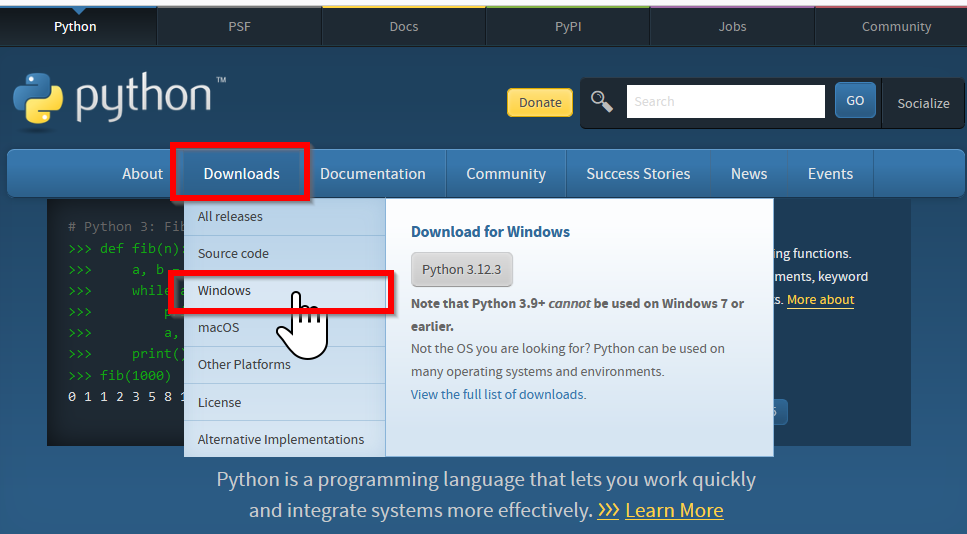Open the Documentation nav menu
The height and width of the screenshot is (534, 967).
click(372, 174)
